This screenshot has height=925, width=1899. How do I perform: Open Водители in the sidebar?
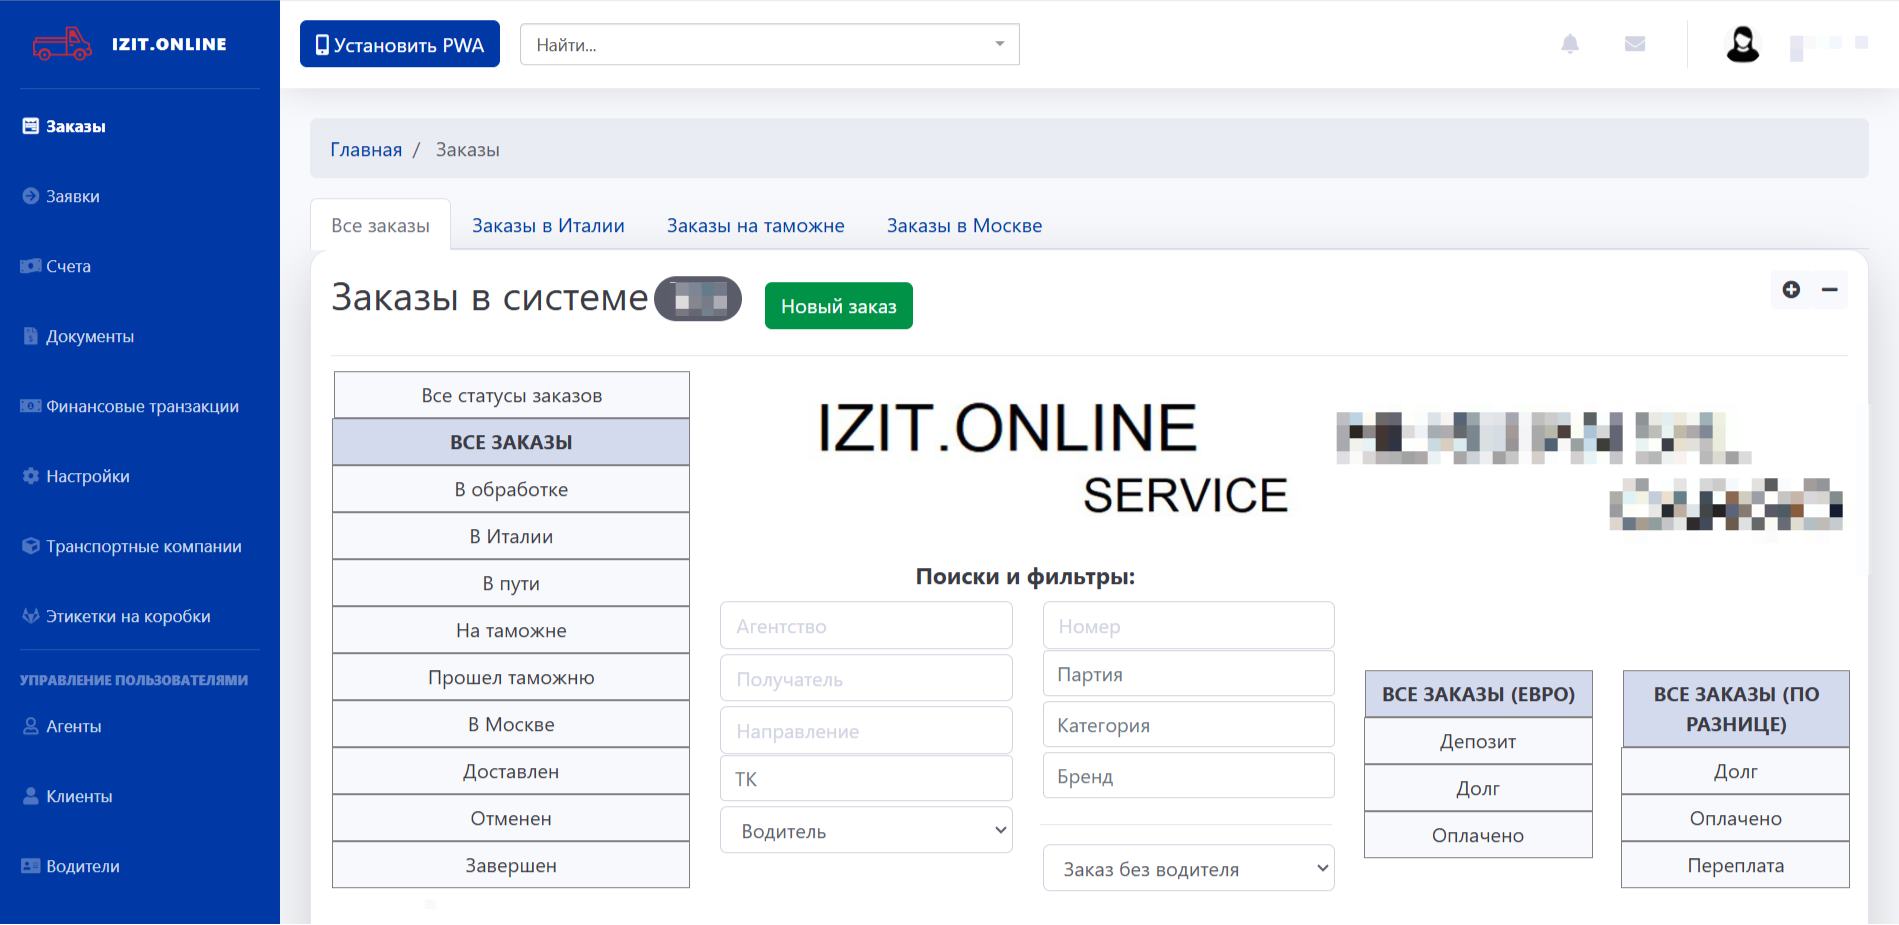tap(71, 866)
